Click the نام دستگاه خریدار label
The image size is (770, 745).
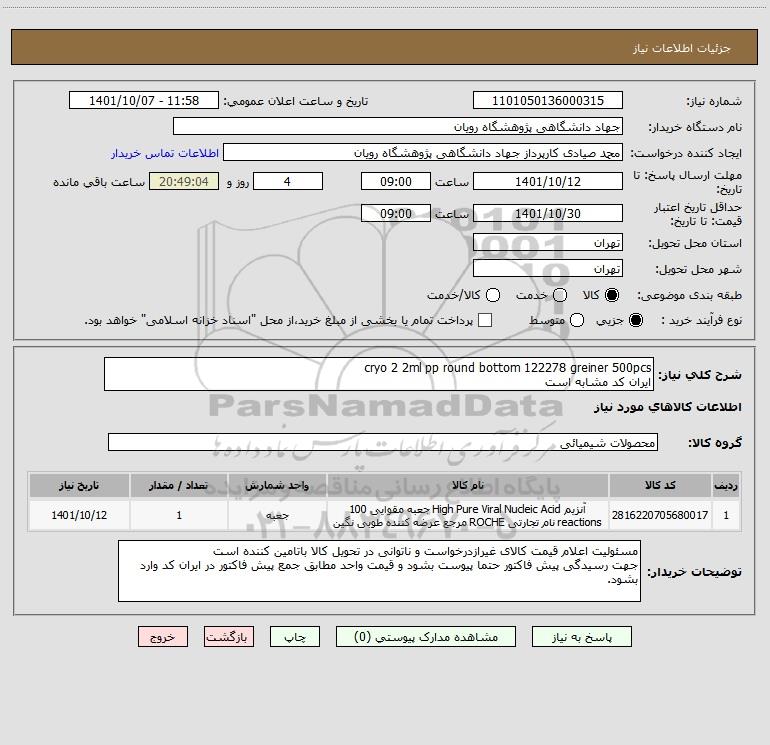tap(695, 128)
